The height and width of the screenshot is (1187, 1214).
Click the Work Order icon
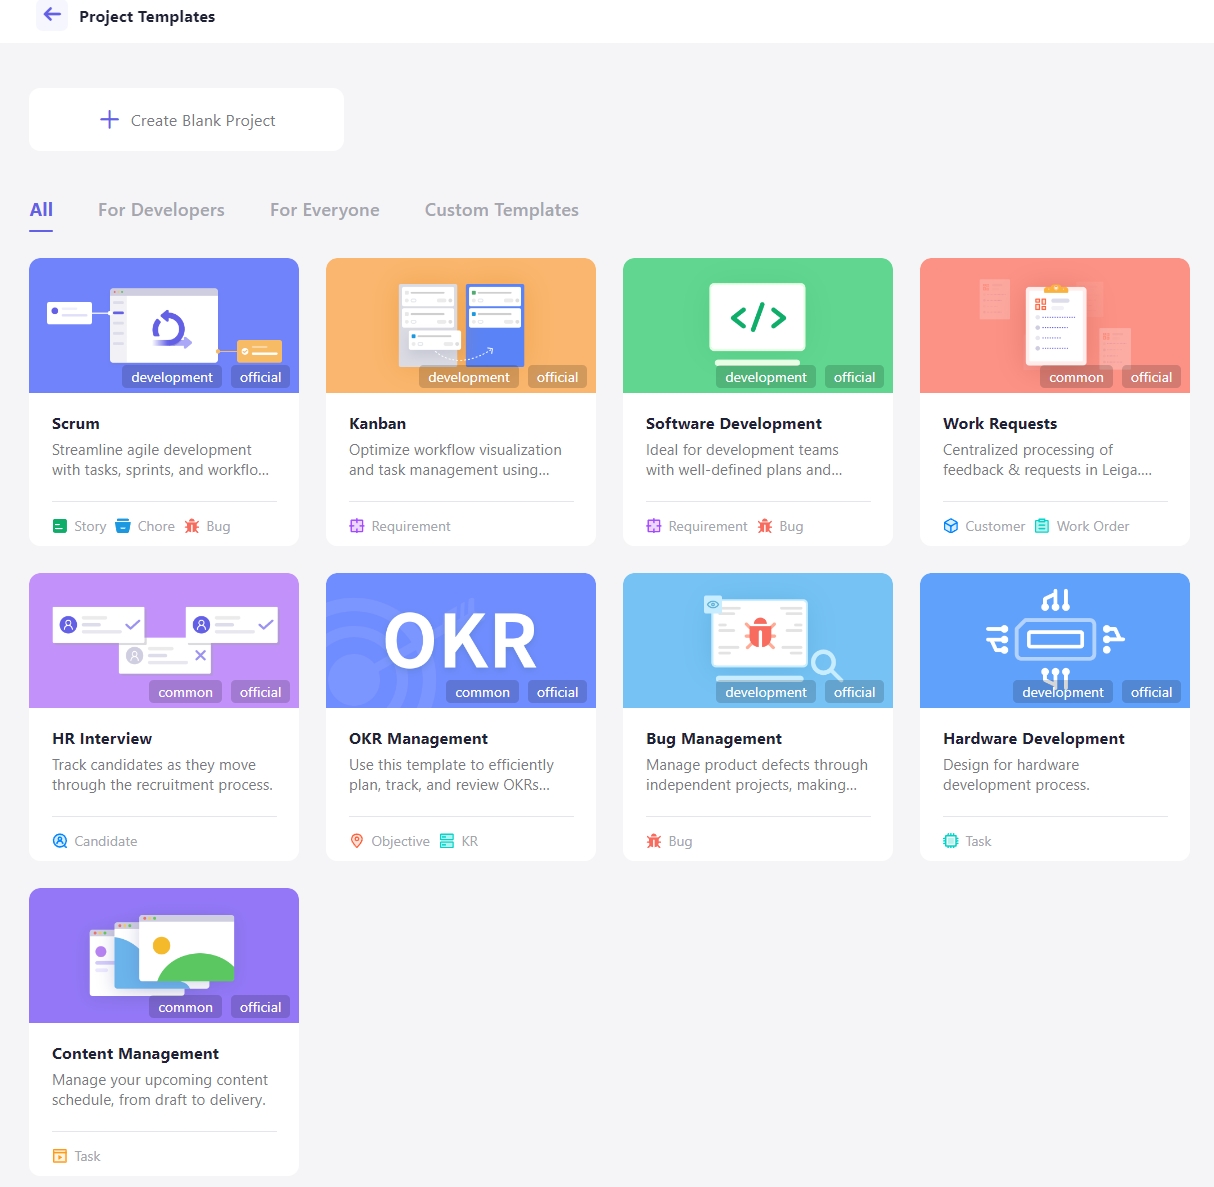coord(1042,526)
